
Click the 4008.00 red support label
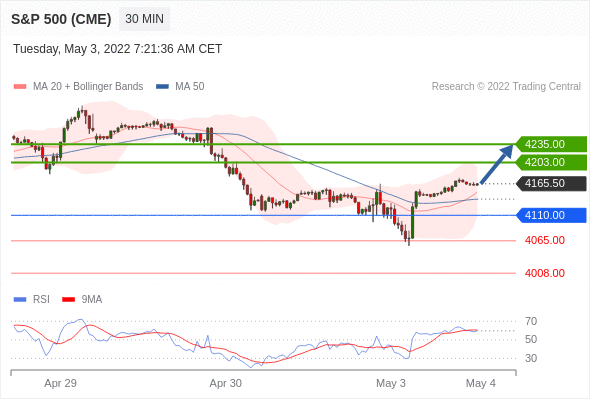coord(544,273)
